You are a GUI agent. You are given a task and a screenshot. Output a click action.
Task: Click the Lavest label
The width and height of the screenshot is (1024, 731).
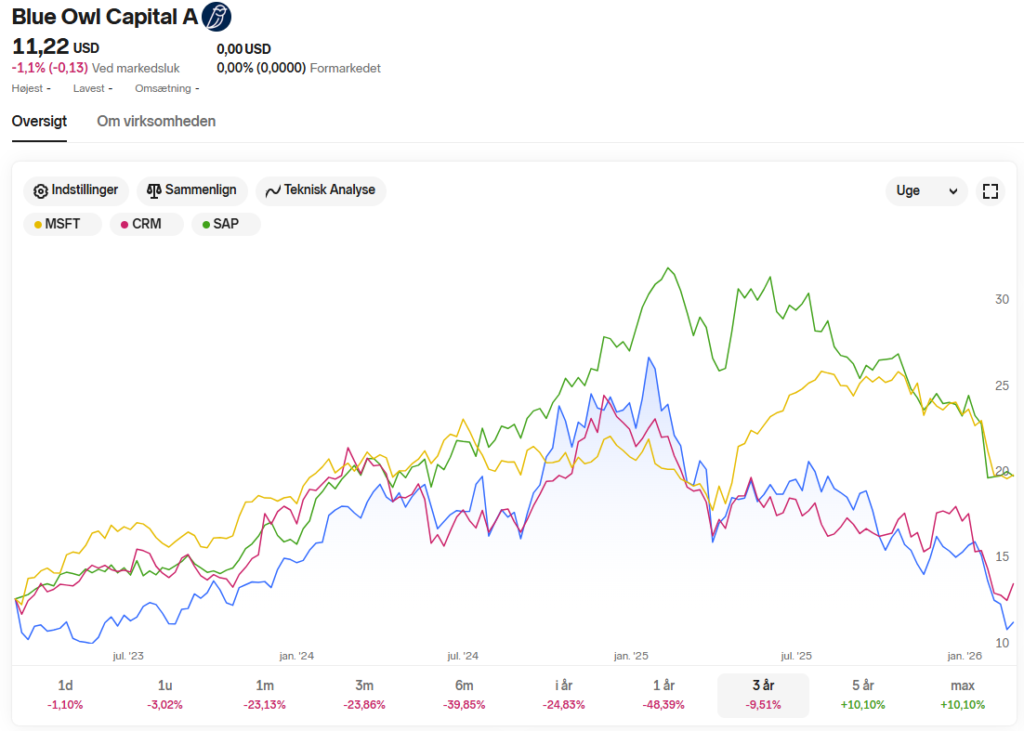89,88
